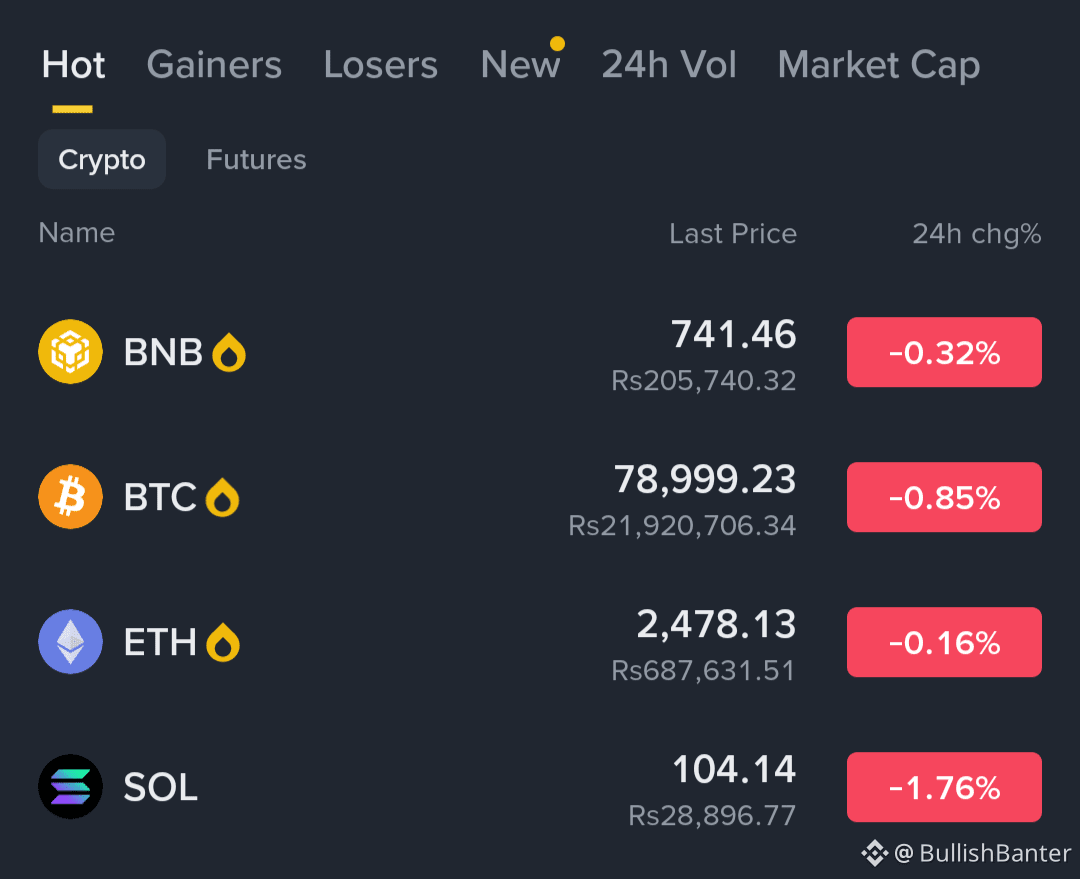Open the Market Cap tab

pos(879,66)
